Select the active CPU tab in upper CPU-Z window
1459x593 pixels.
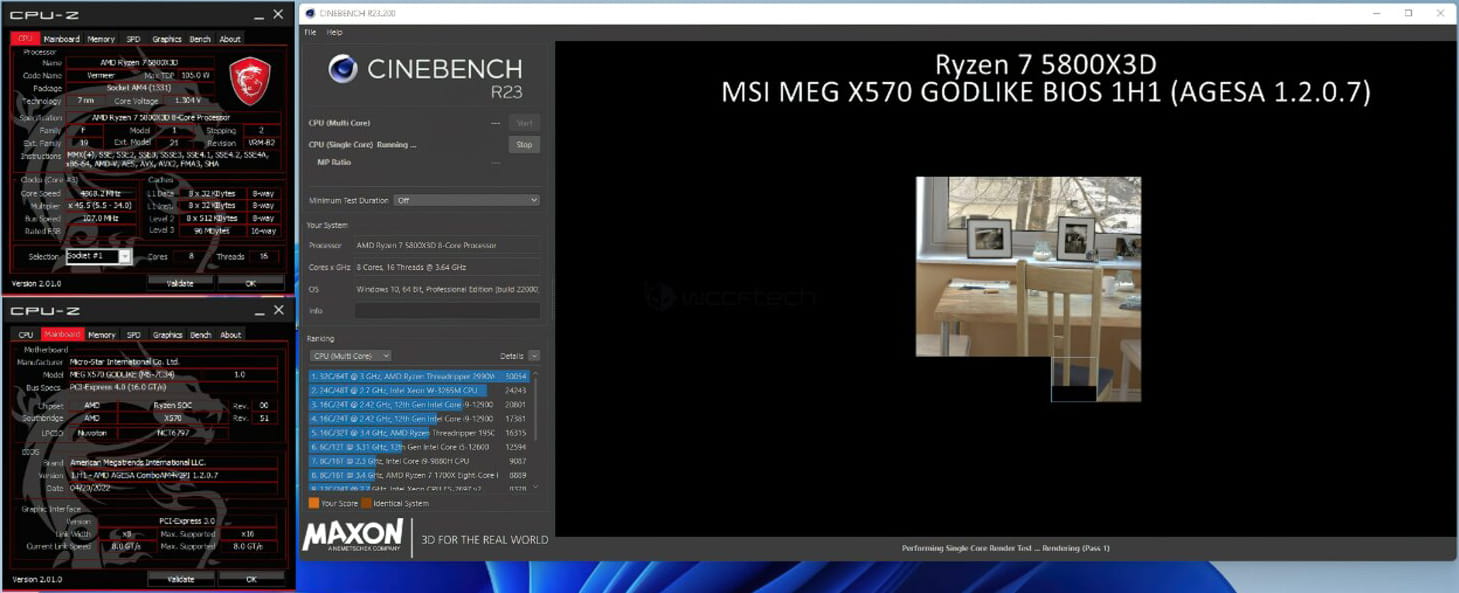point(25,39)
